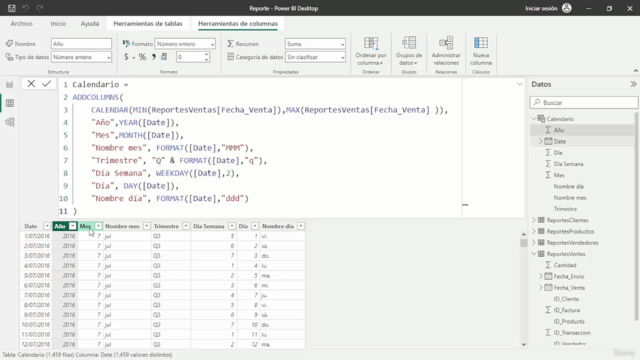
Task: Open the currency symbol dropdown arrow
Action: point(133,58)
